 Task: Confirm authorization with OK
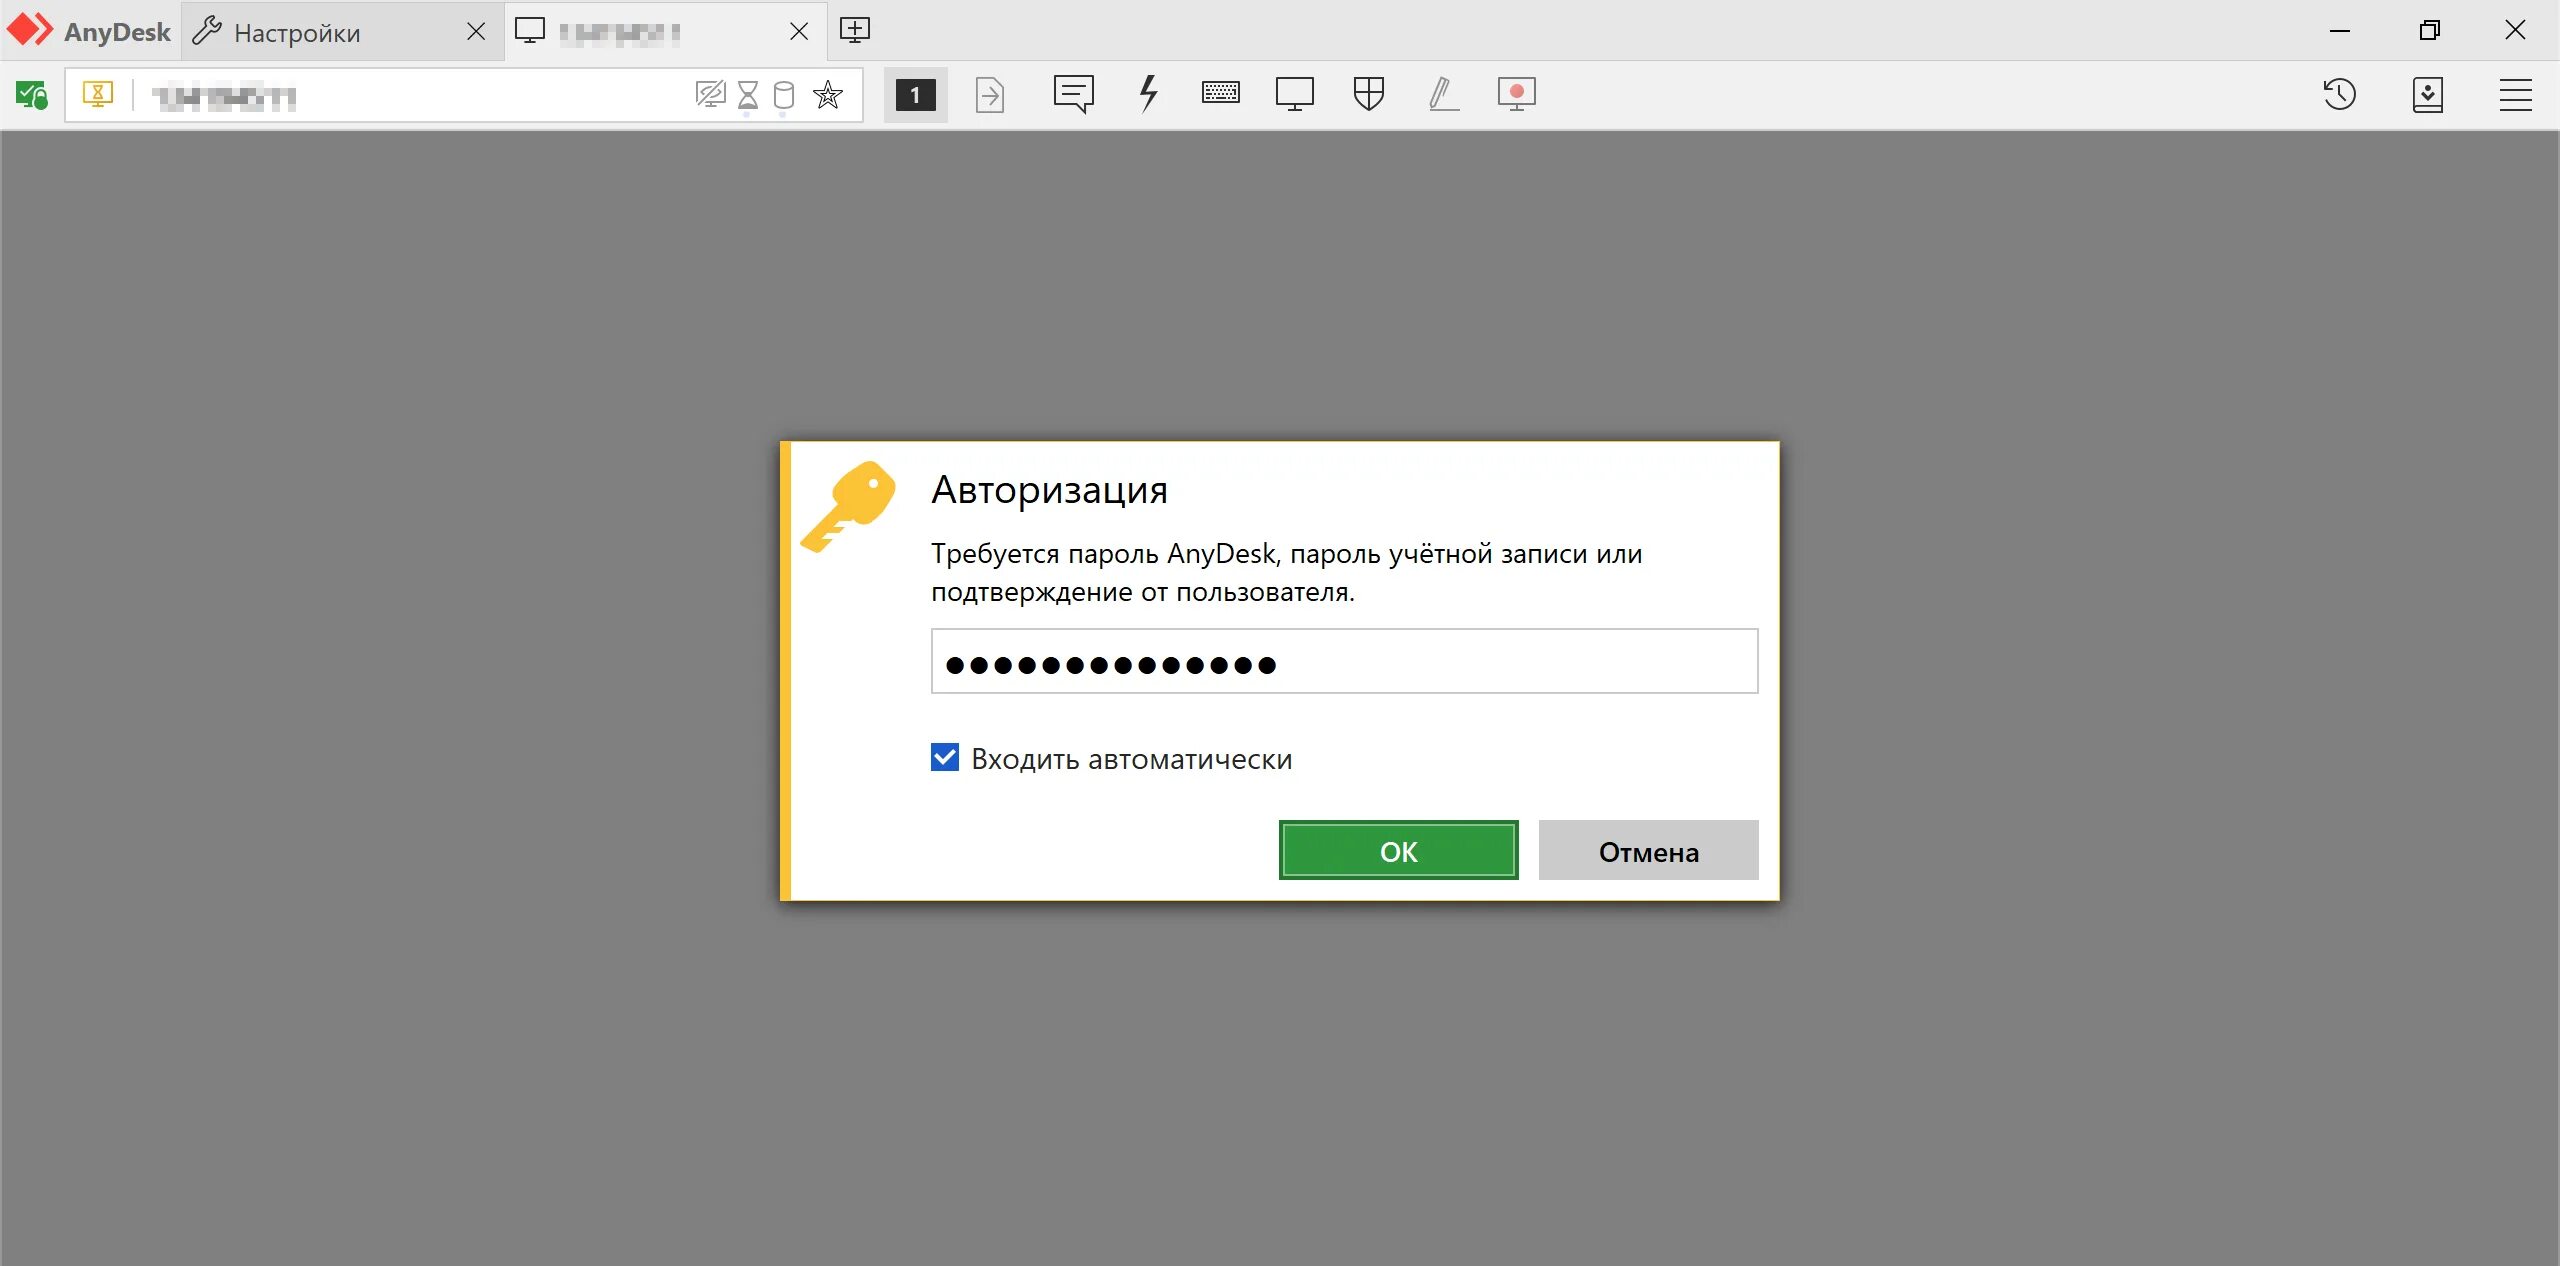1398,850
